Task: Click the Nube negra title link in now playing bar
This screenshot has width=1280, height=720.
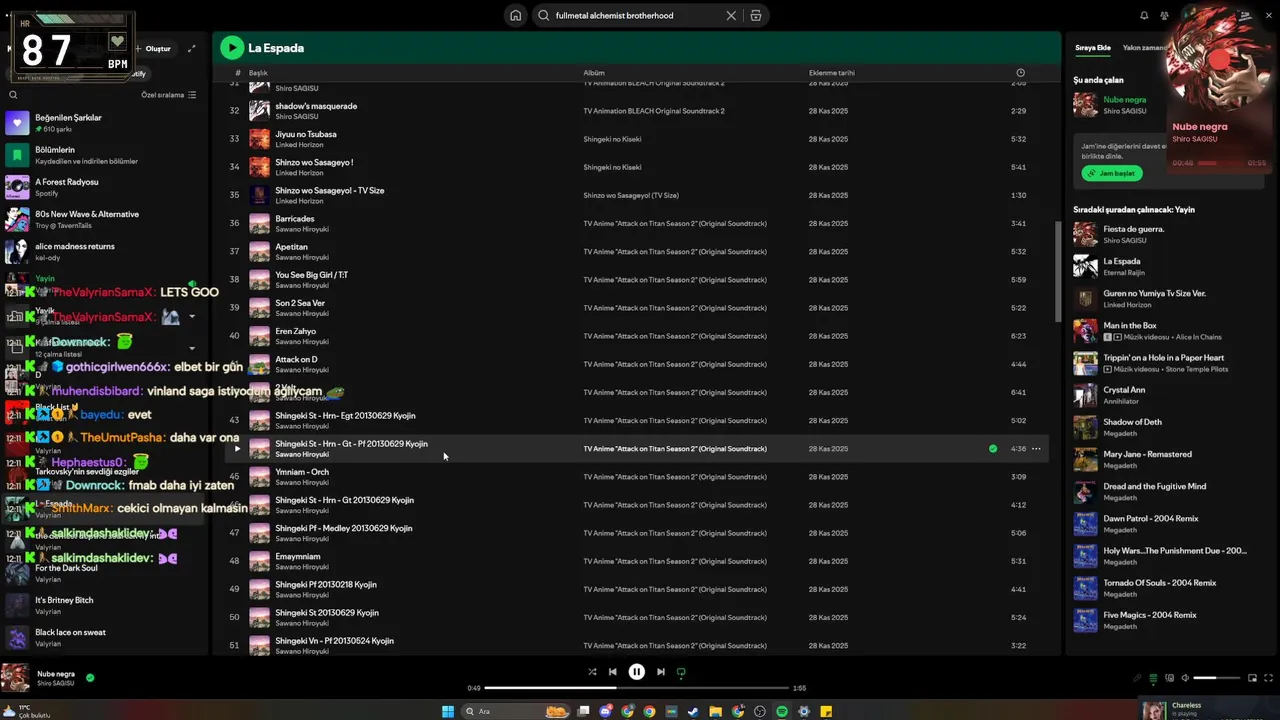Action: coord(56,674)
